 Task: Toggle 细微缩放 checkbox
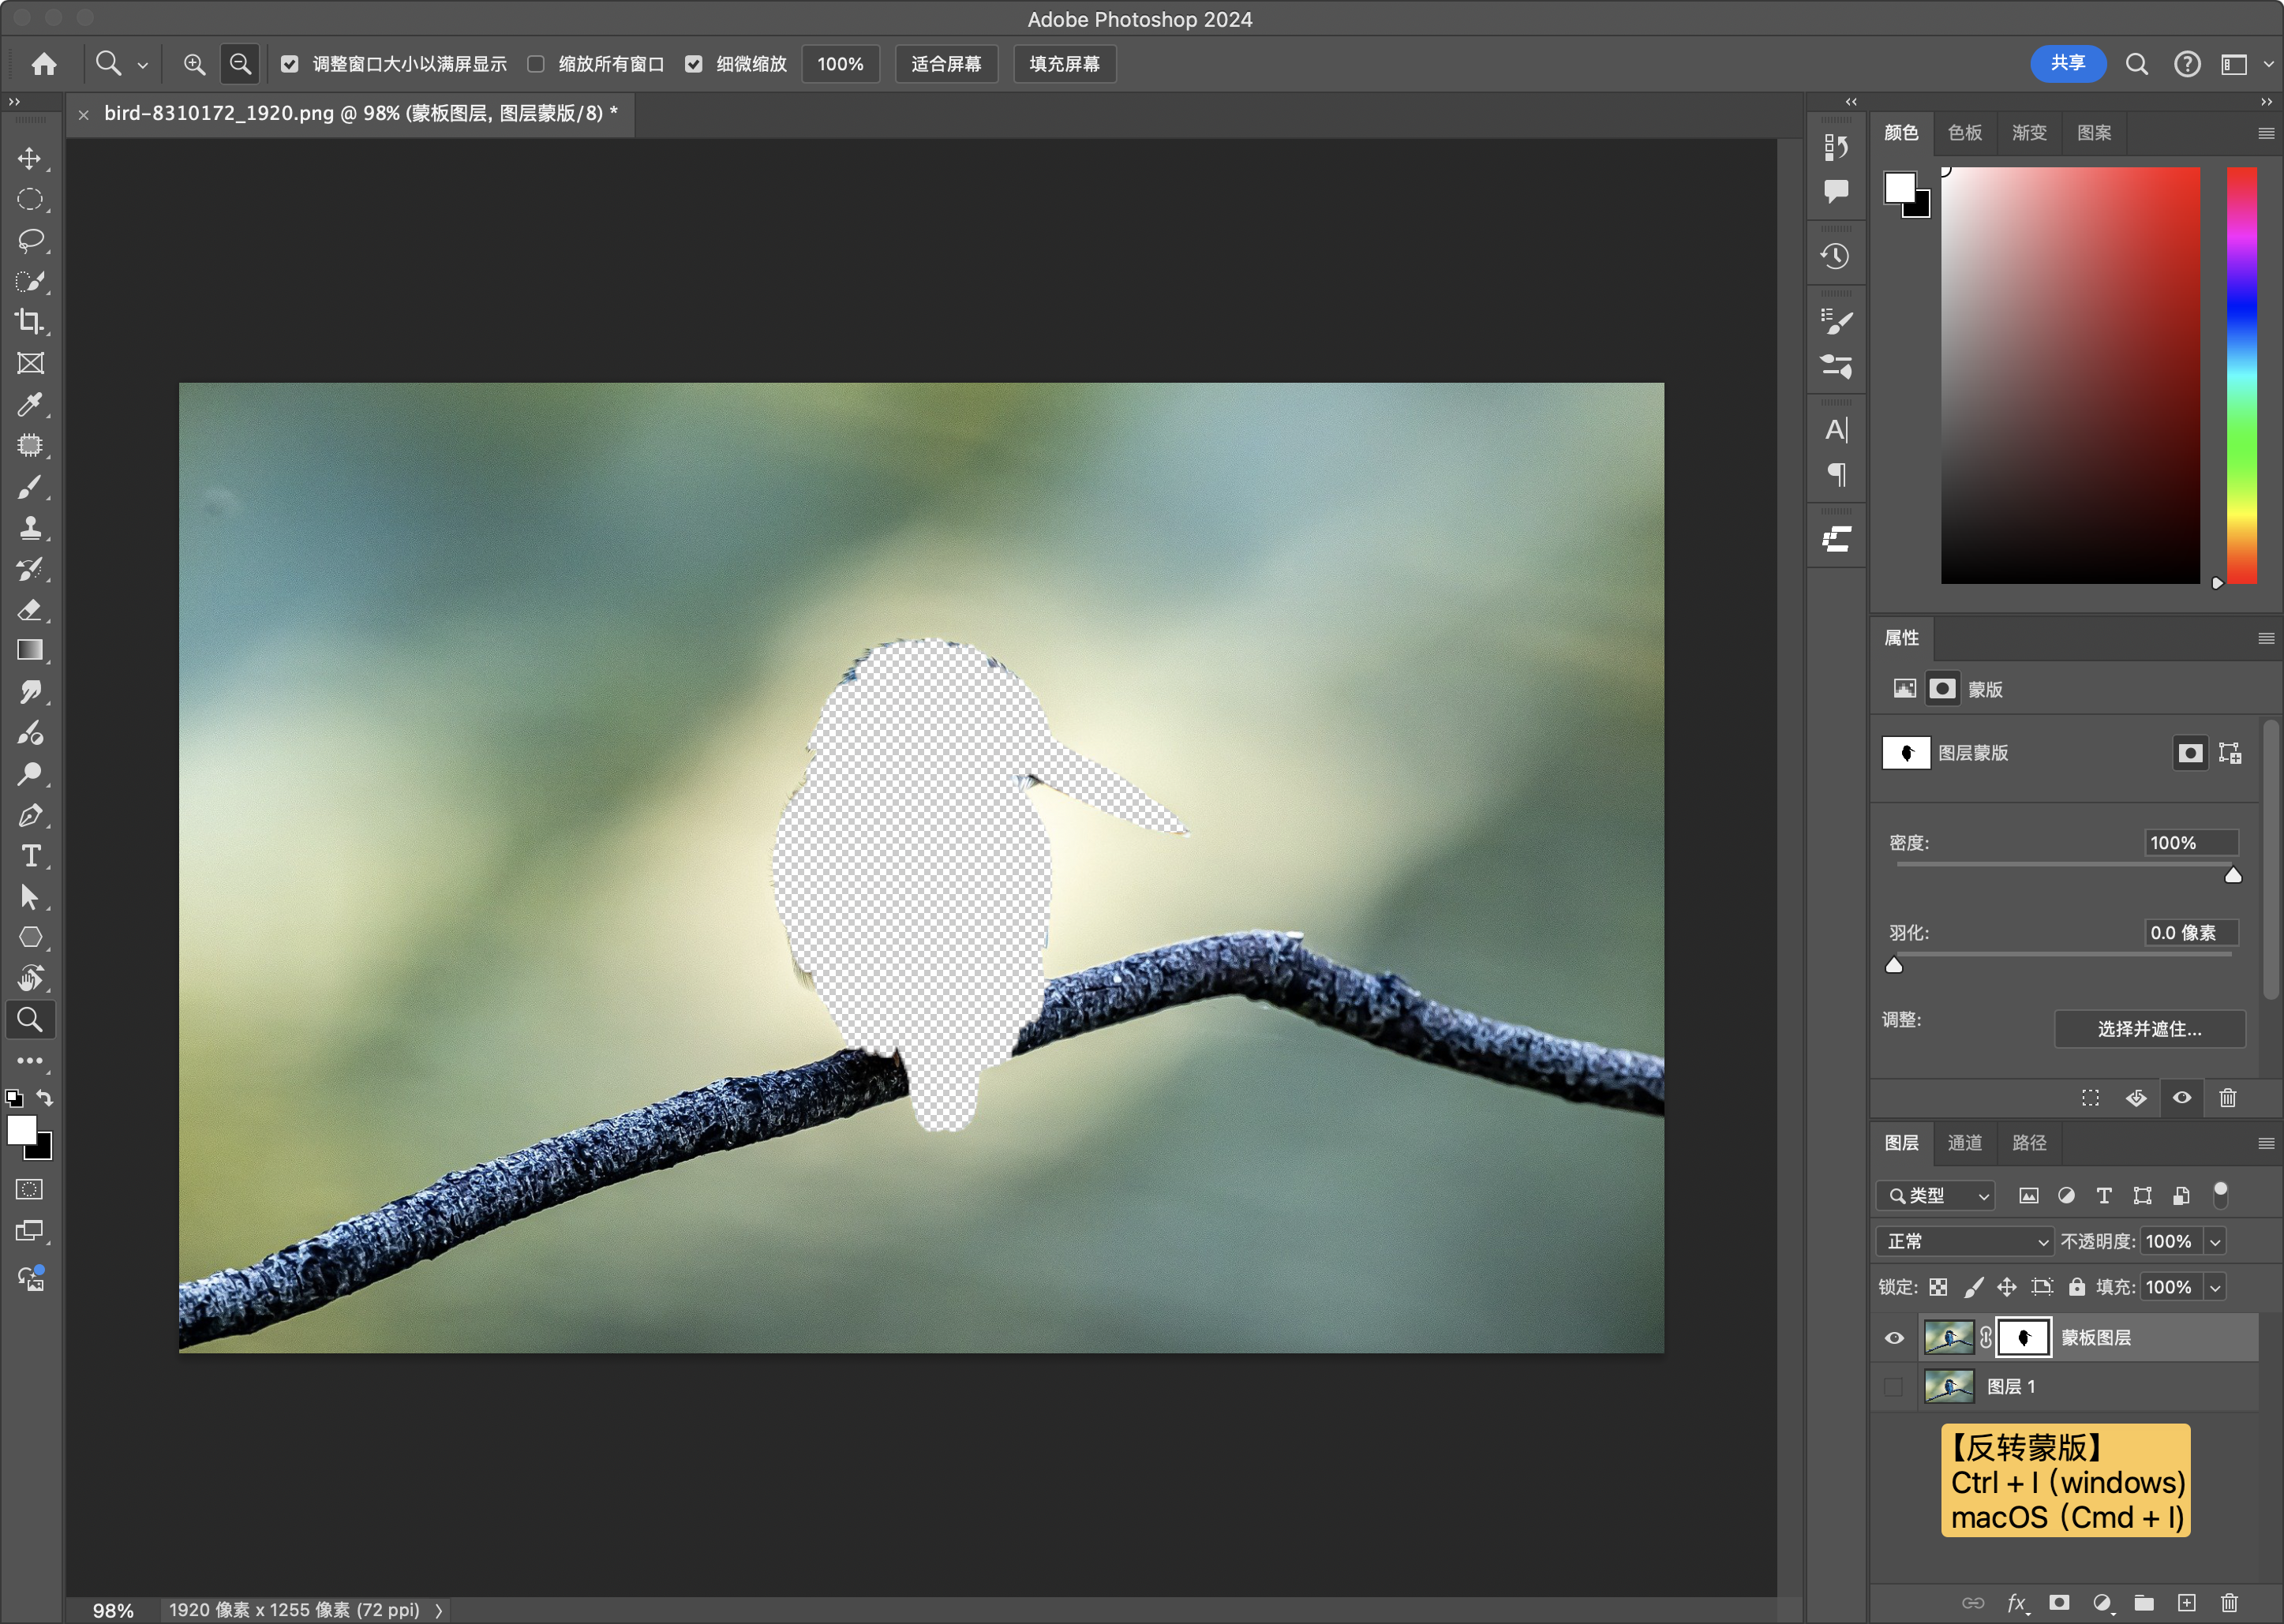[x=694, y=64]
